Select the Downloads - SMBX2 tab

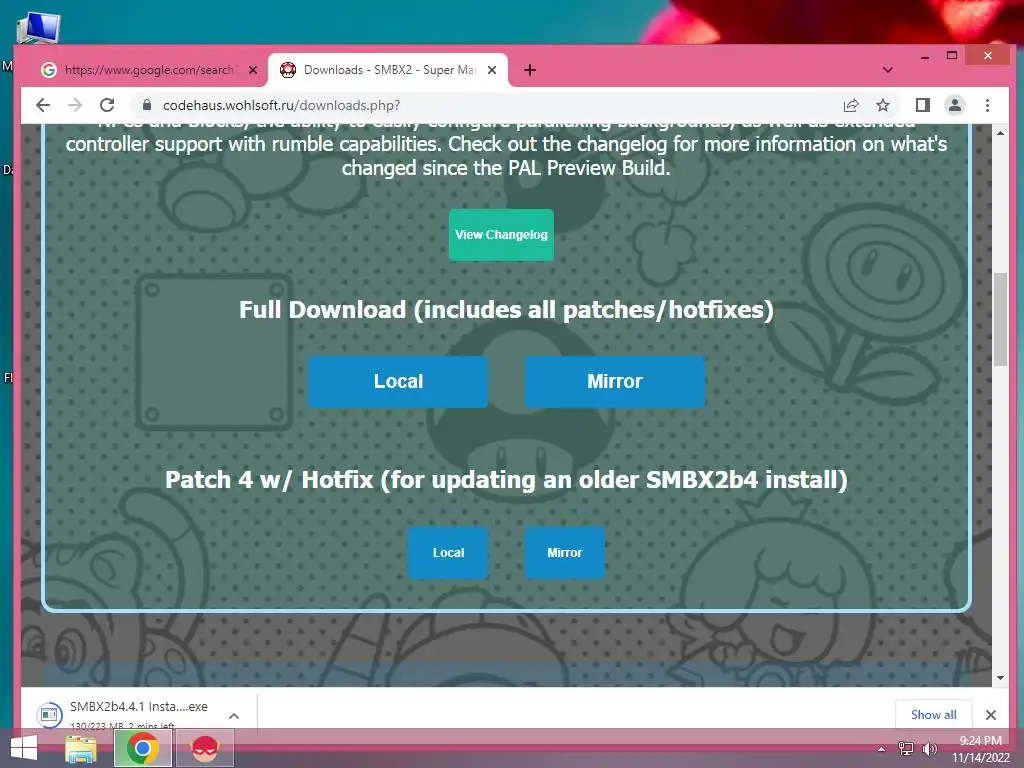[388, 70]
